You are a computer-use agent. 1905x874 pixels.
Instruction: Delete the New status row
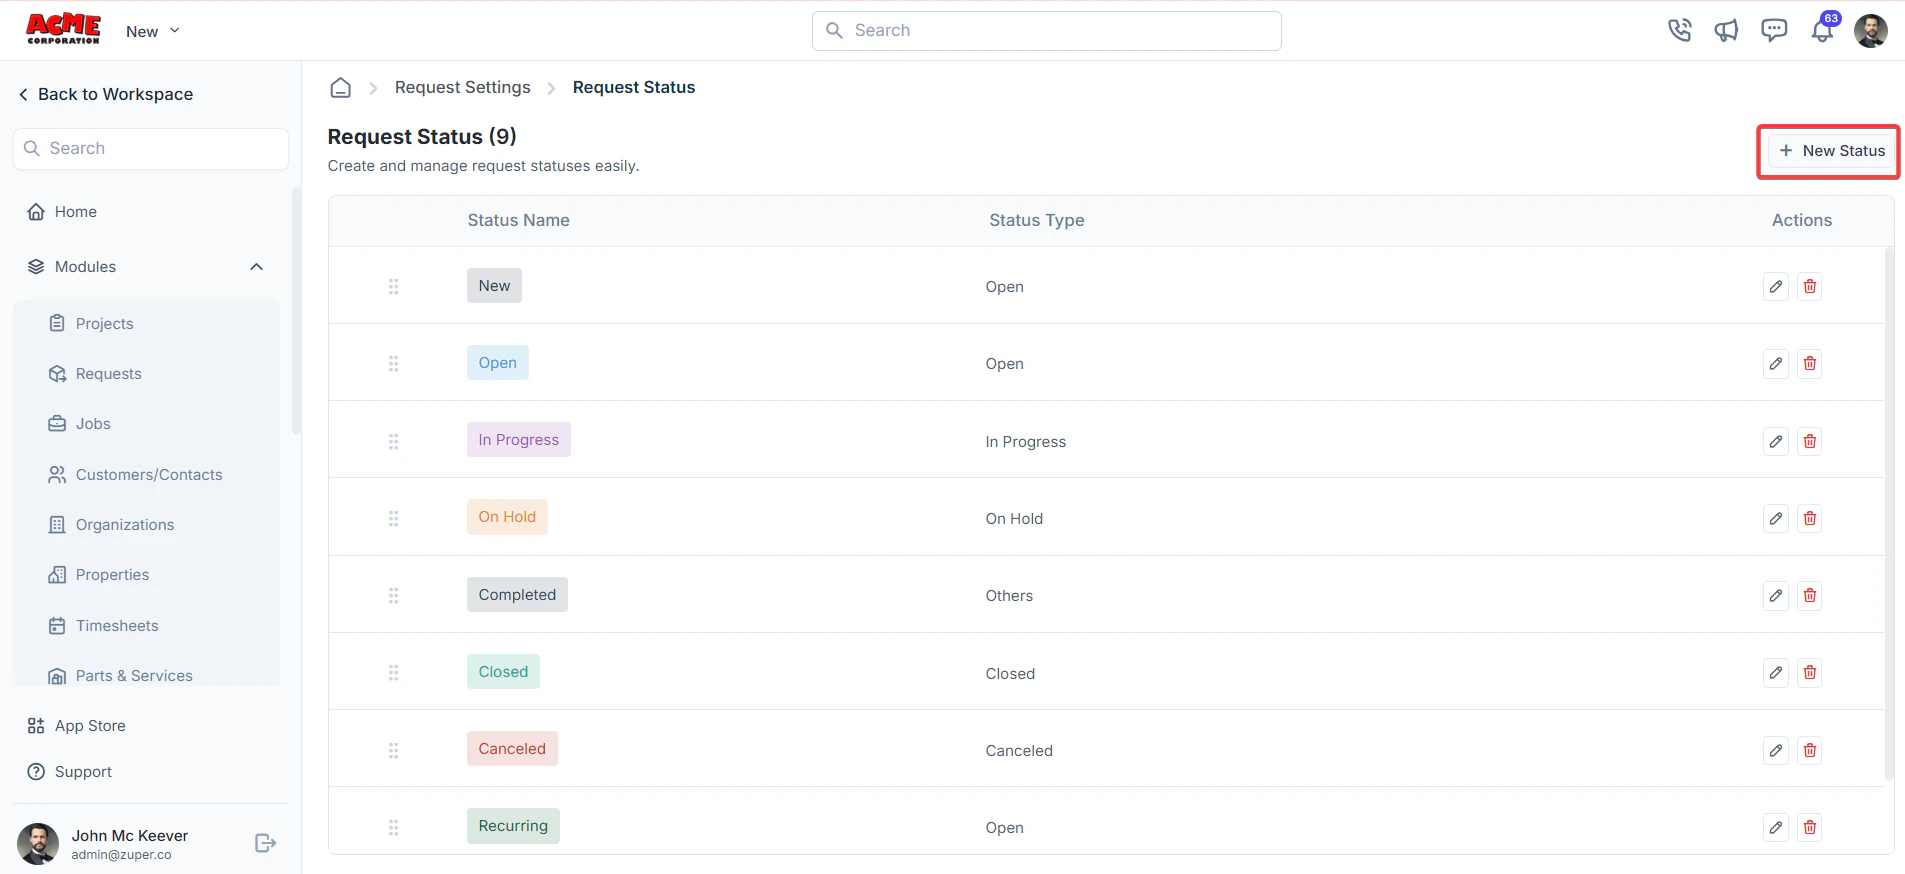(x=1810, y=287)
